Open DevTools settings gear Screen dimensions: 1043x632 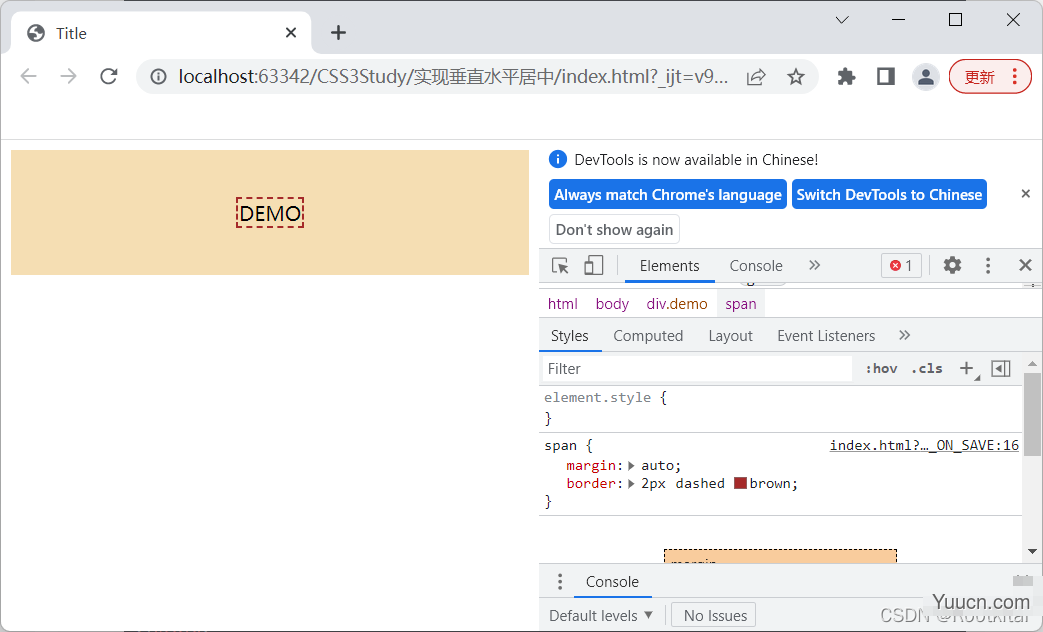(x=953, y=265)
